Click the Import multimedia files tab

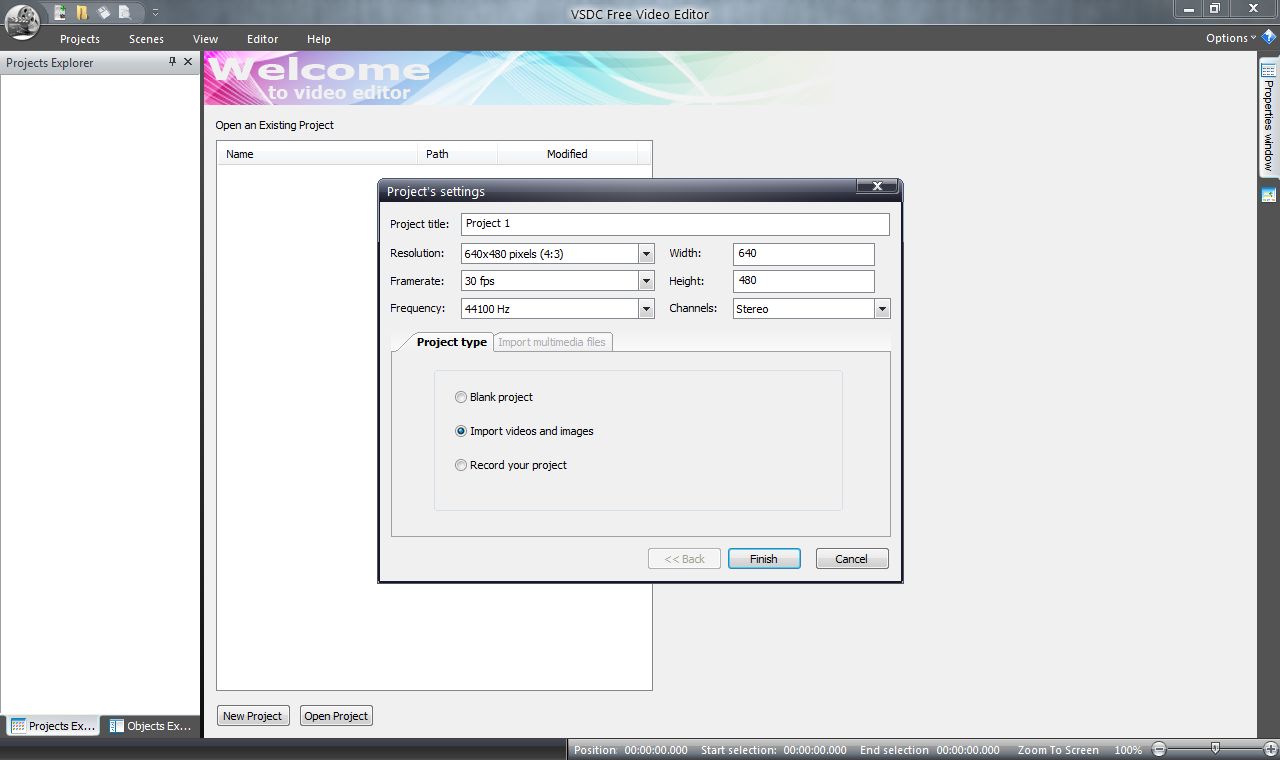coord(552,342)
